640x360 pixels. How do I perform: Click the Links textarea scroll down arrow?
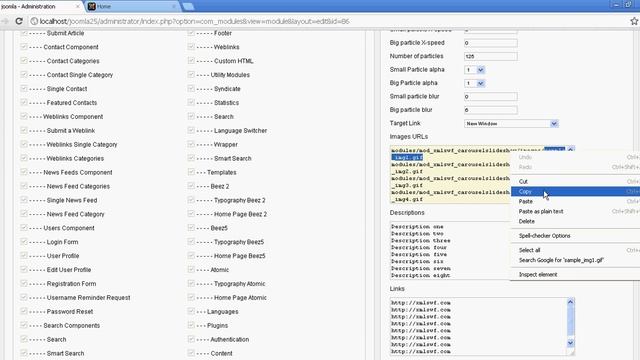coord(571,343)
